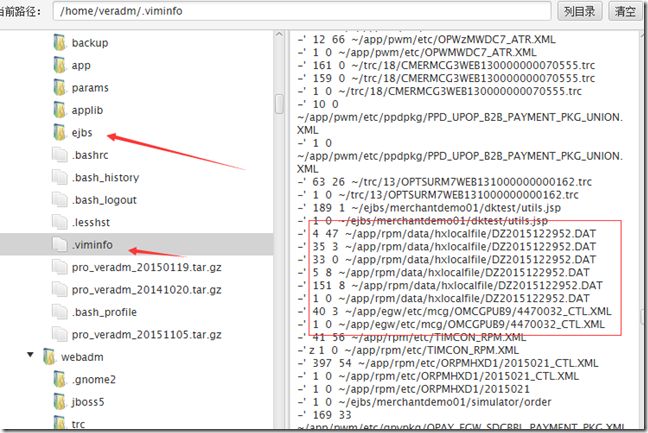Select the ejbs folder name
The height and width of the screenshot is (433, 648).
[82, 132]
